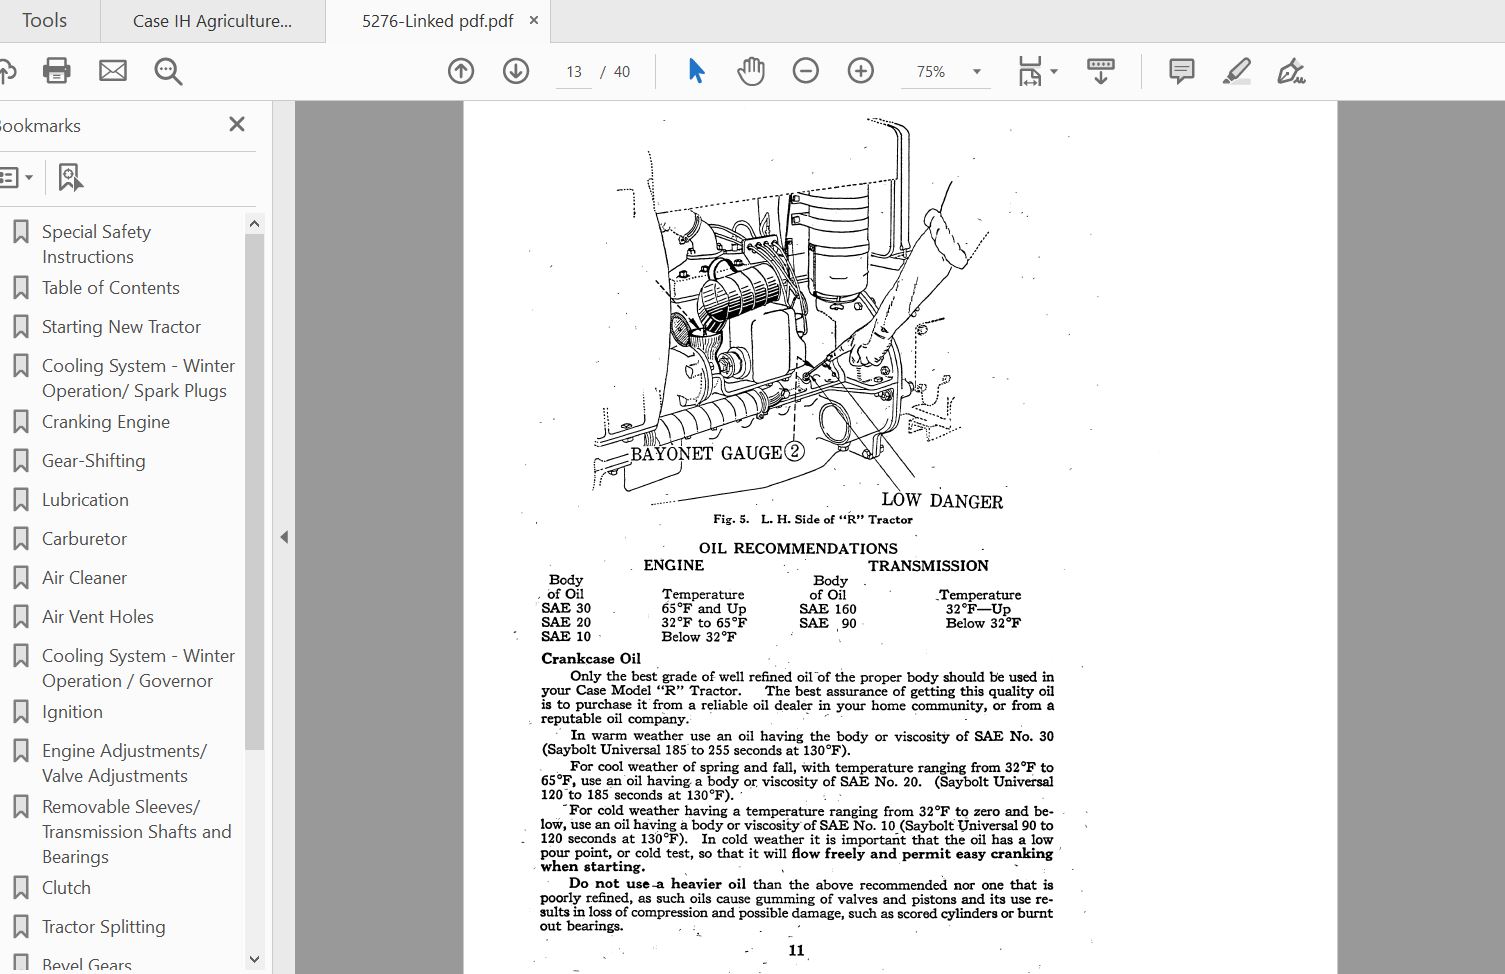
Task: Open the Carburetor bookmark
Action: (84, 539)
